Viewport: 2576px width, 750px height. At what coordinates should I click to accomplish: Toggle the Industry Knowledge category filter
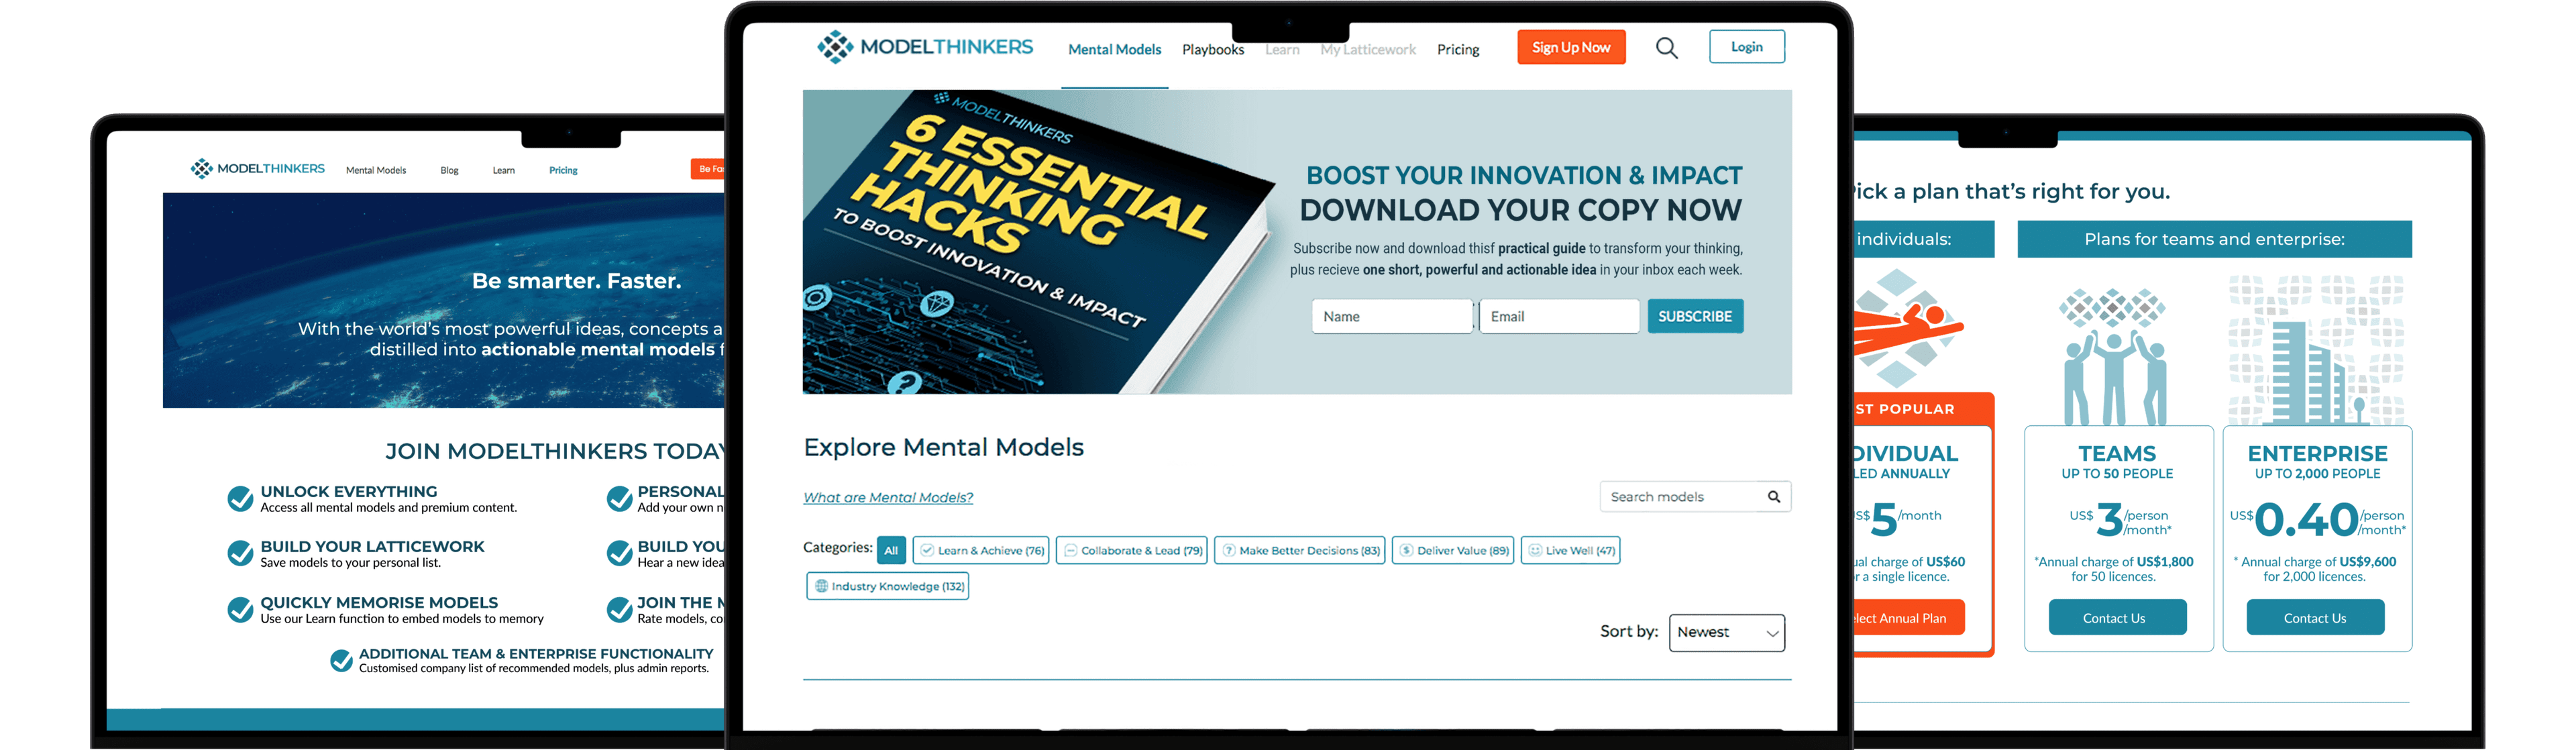coord(888,586)
